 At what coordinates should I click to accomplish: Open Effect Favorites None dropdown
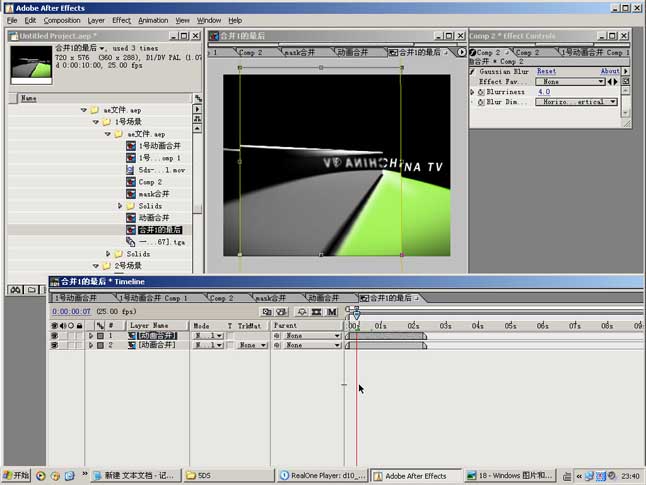coord(570,82)
